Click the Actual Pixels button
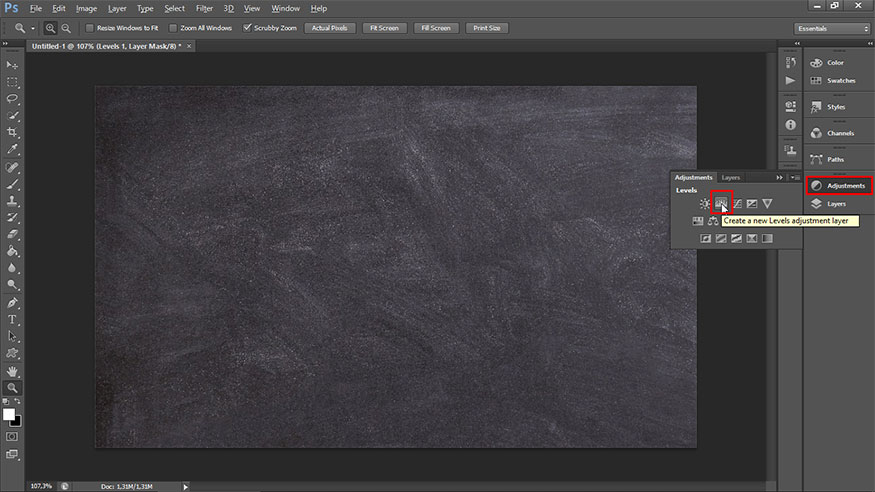This screenshot has height=492, width=875. [329, 28]
